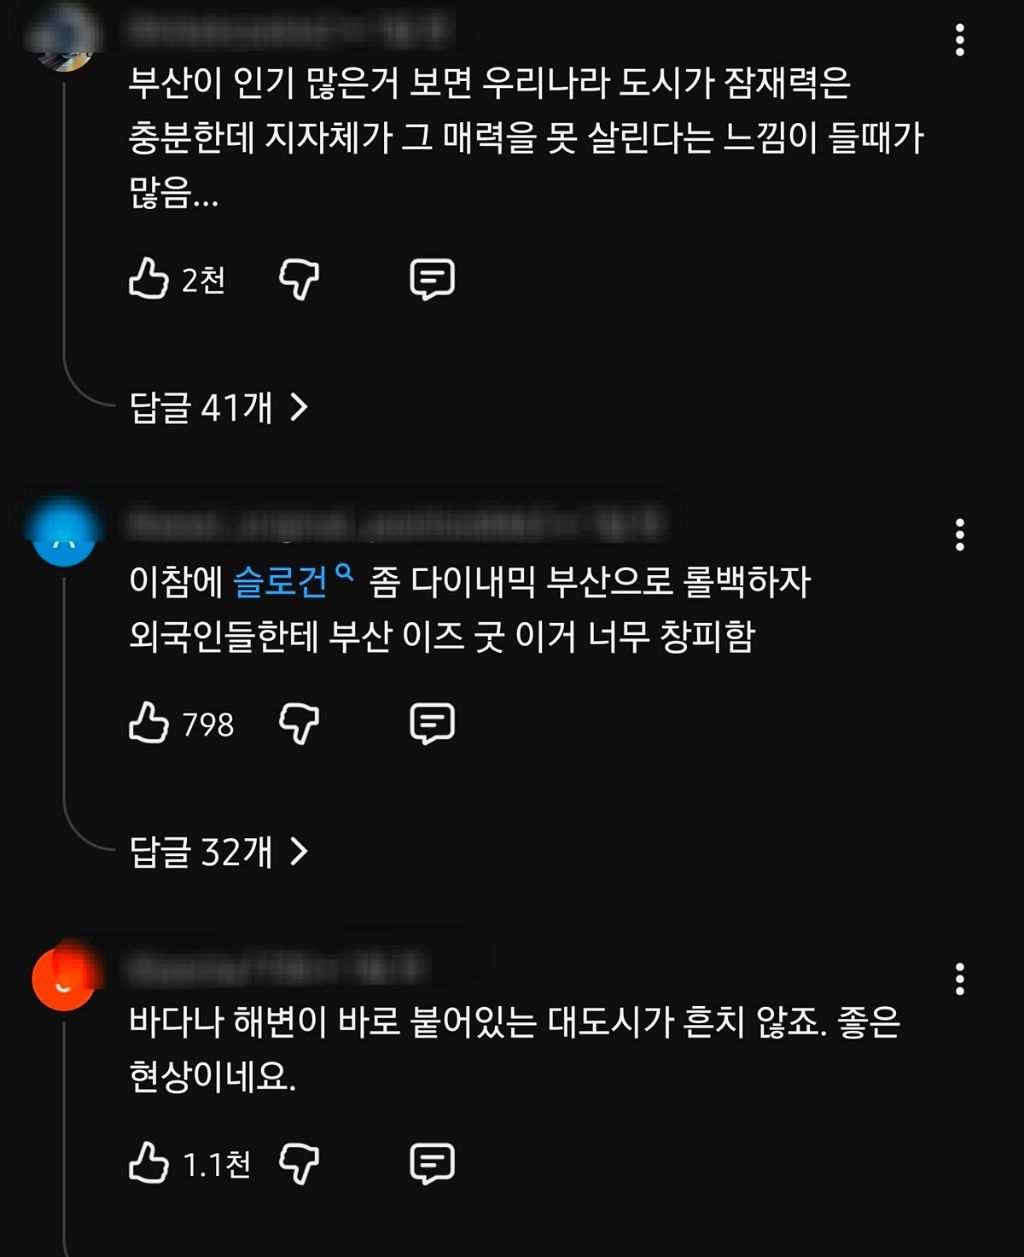
Task: Expand 답글 41개 replies
Action: point(219,407)
